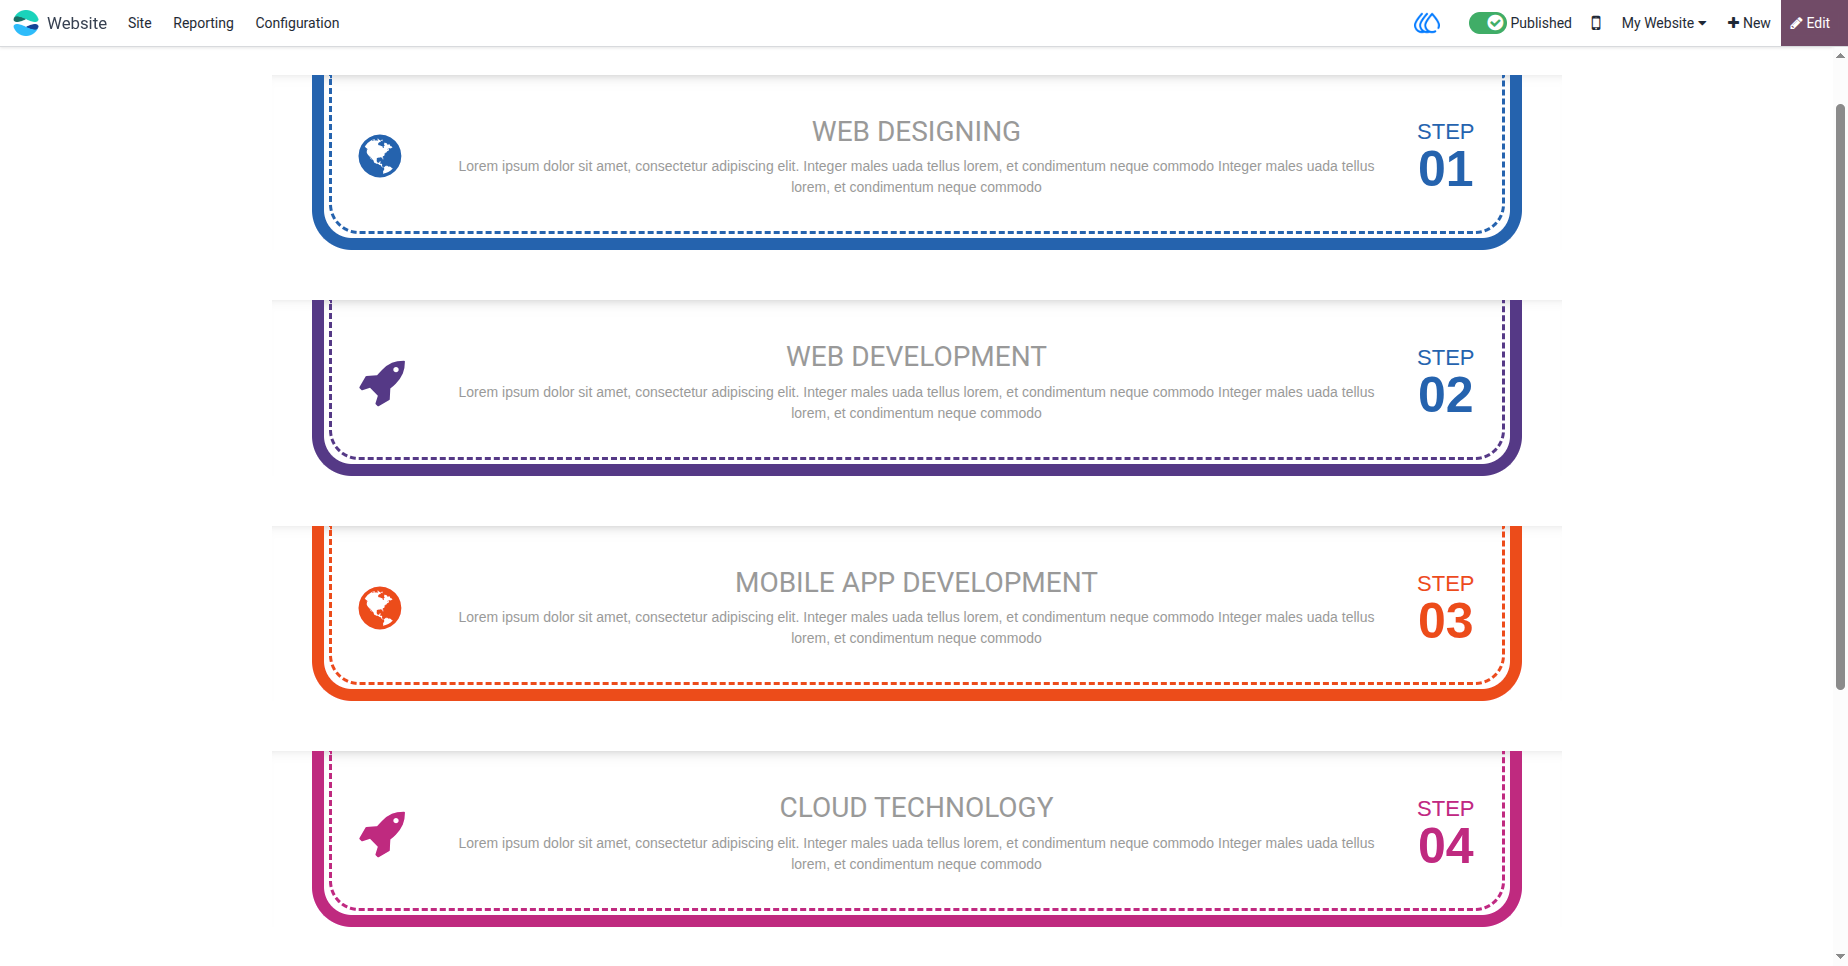
Task: Click Lorem ipsum text under Web Designing
Action: click(x=916, y=177)
